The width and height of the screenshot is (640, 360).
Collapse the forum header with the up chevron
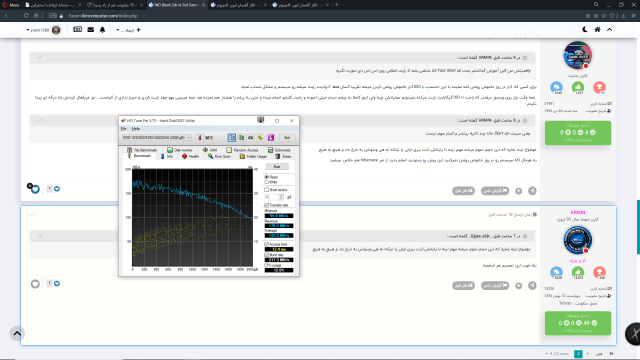(x=609, y=29)
